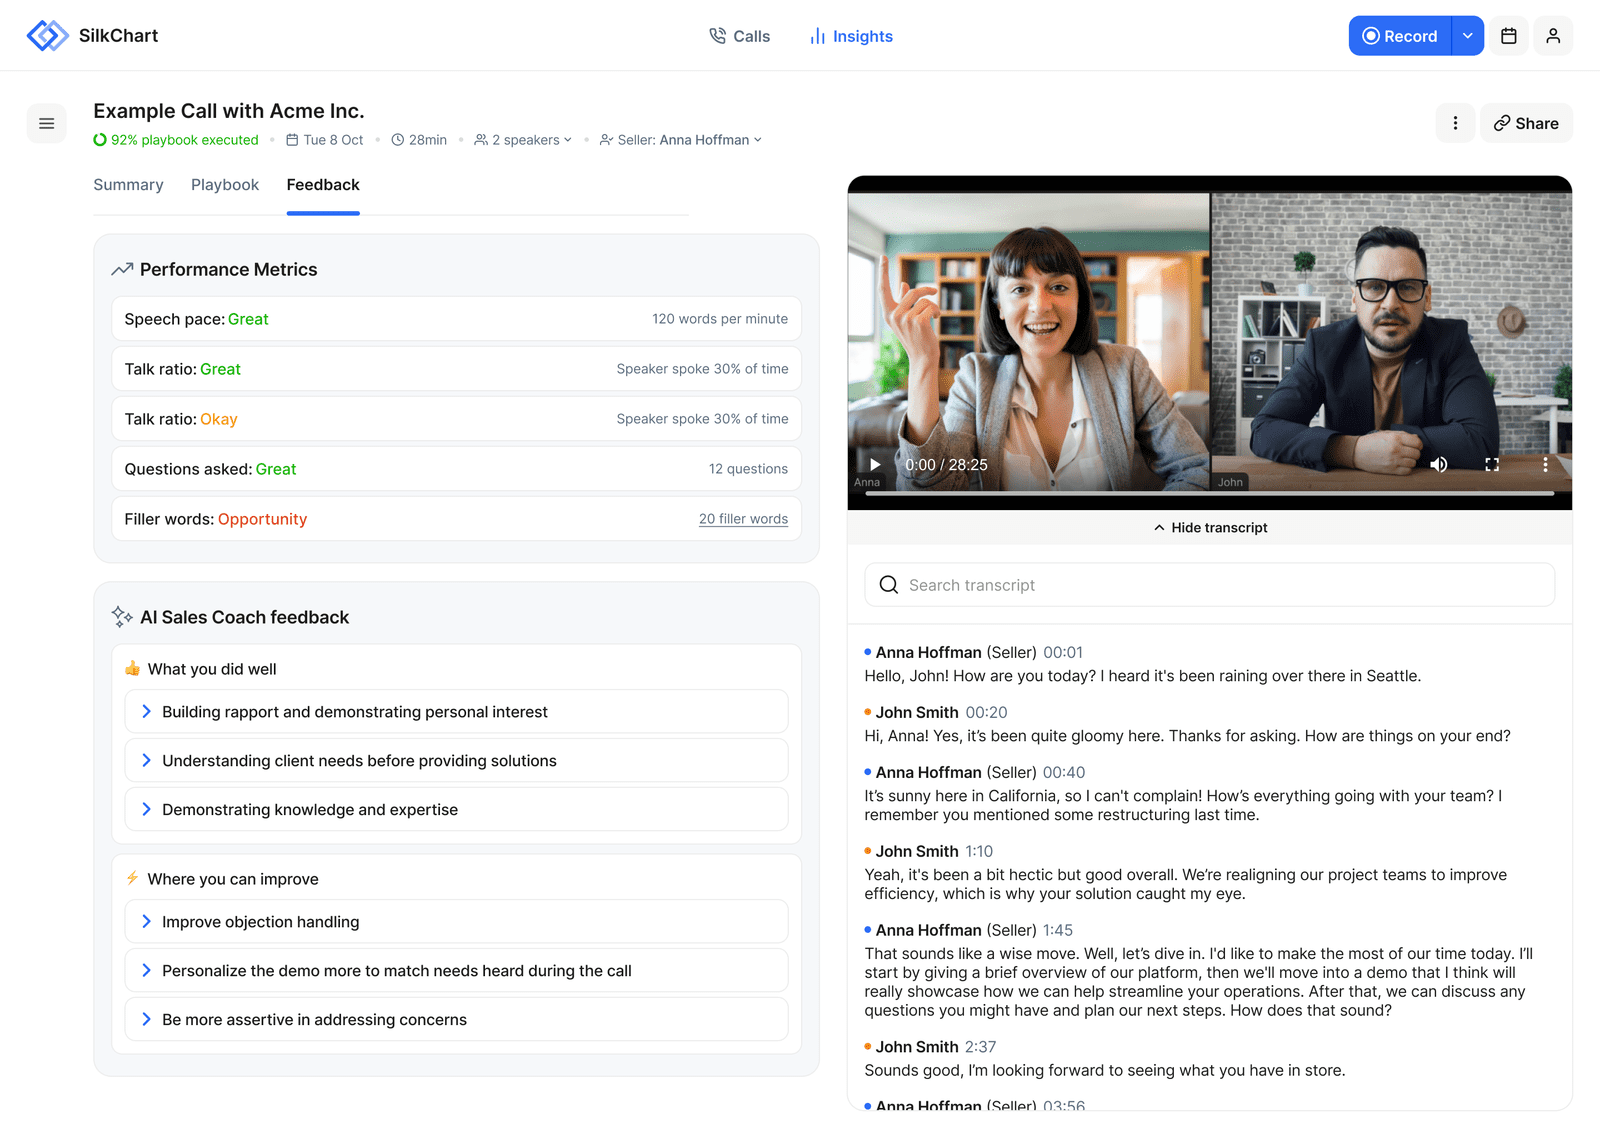Viewport: 1600px width, 1138px height.
Task: Click the Search transcript field
Action: (1209, 585)
